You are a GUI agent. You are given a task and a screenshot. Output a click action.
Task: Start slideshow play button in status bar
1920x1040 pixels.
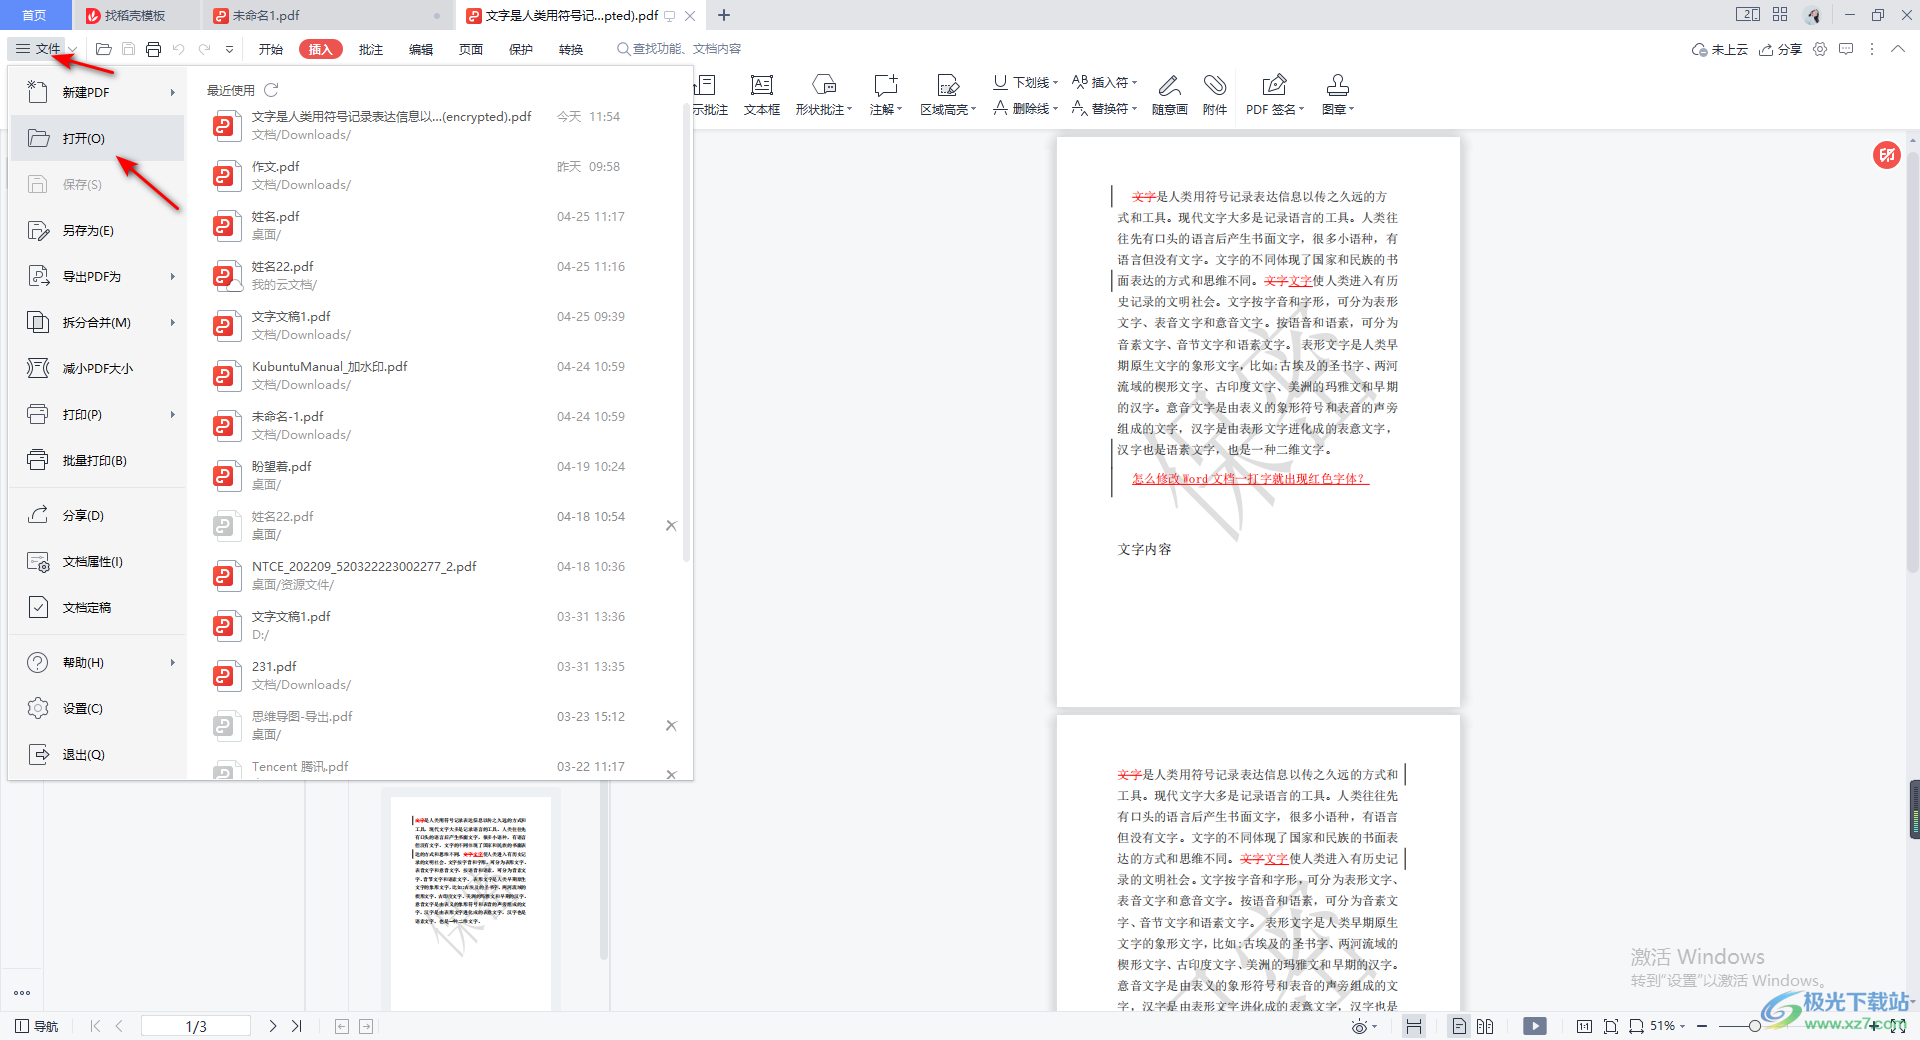click(1534, 1026)
